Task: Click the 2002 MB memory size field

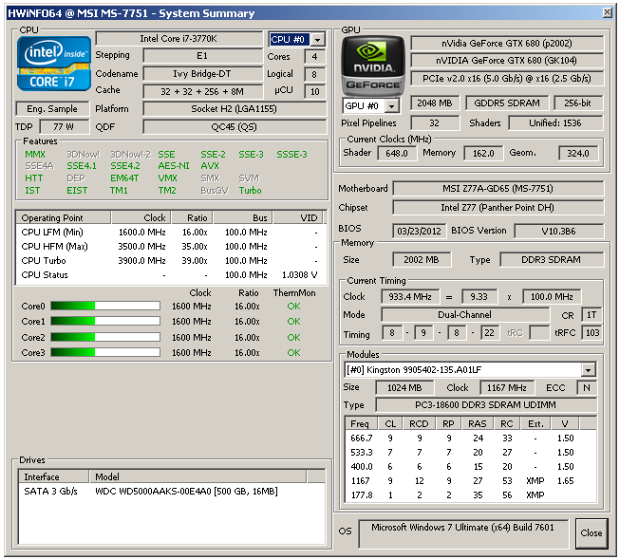Action: point(422,260)
